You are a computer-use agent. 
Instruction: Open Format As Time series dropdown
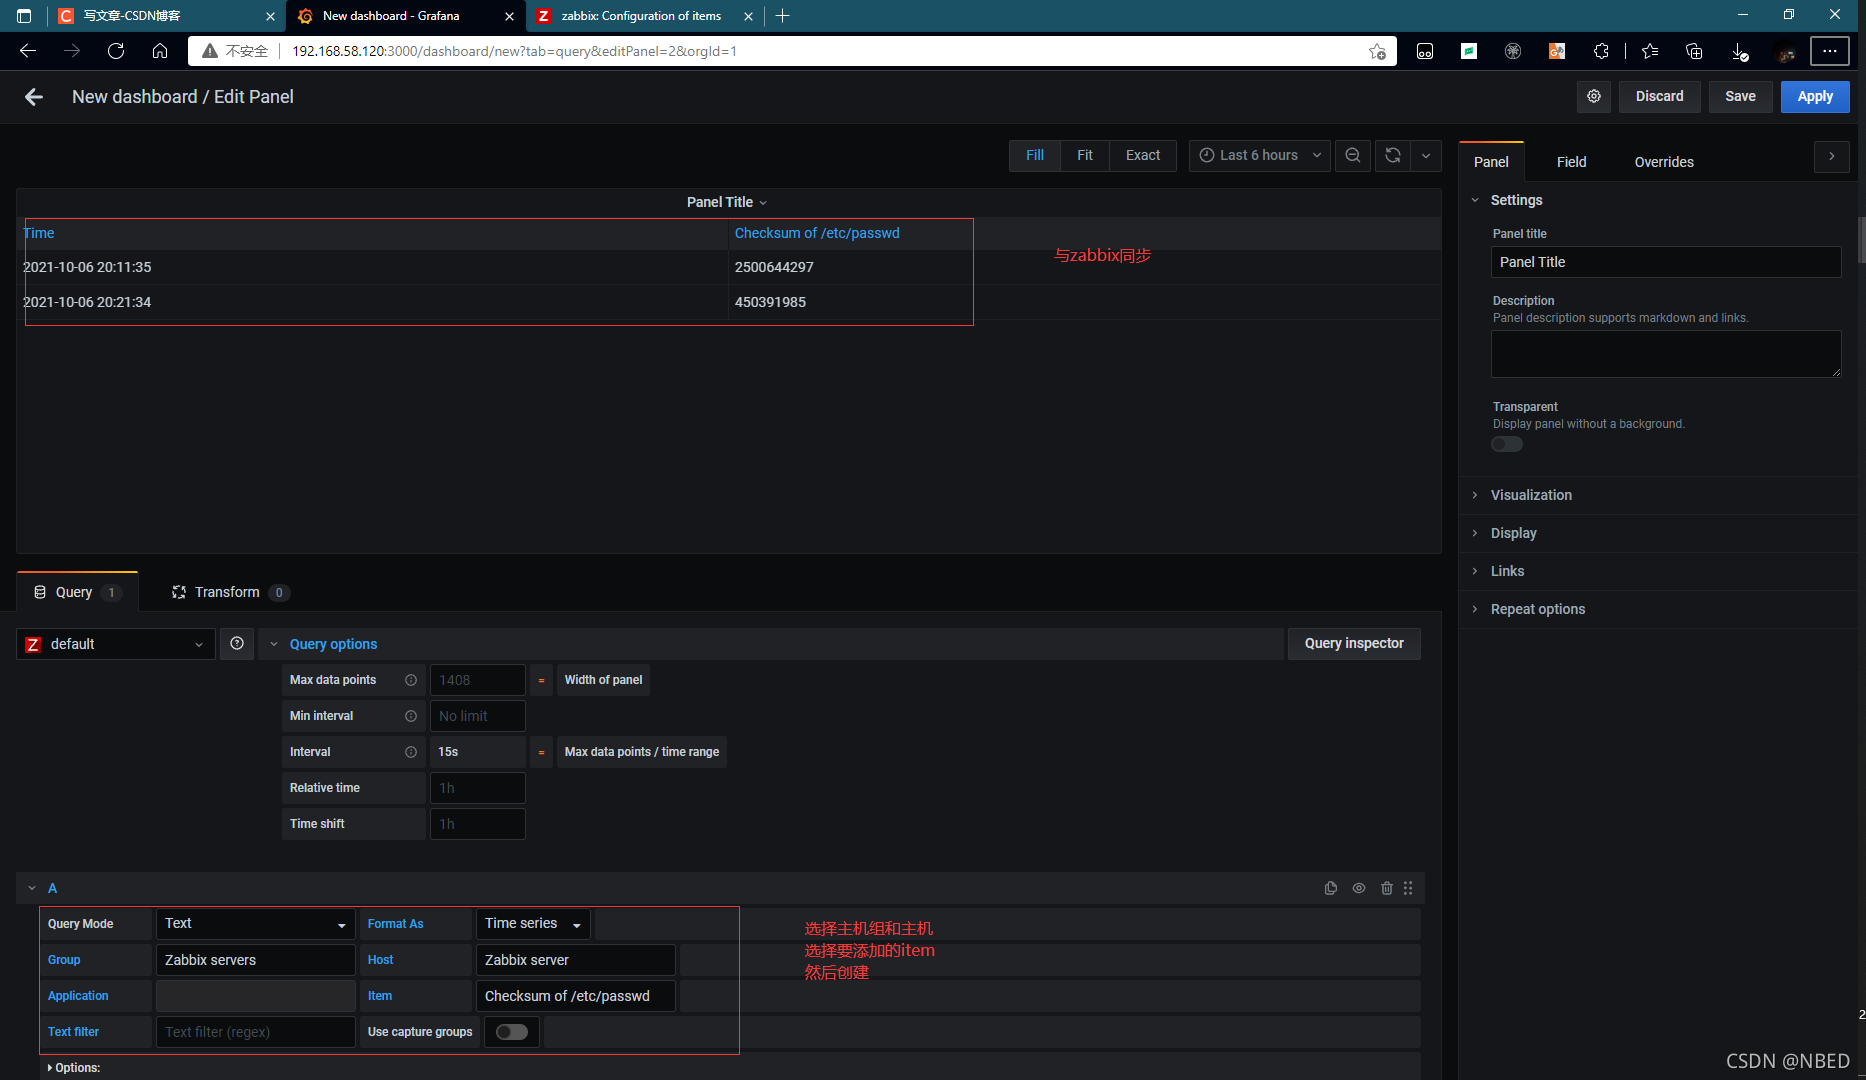(533, 924)
